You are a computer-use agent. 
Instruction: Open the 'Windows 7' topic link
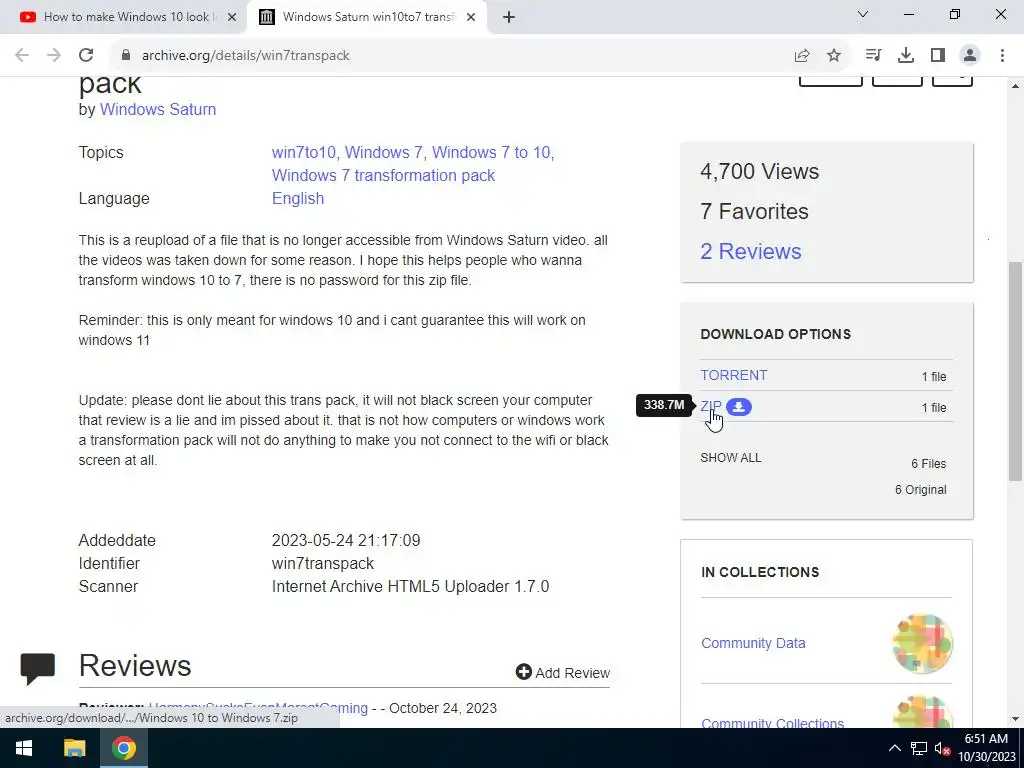click(x=383, y=152)
